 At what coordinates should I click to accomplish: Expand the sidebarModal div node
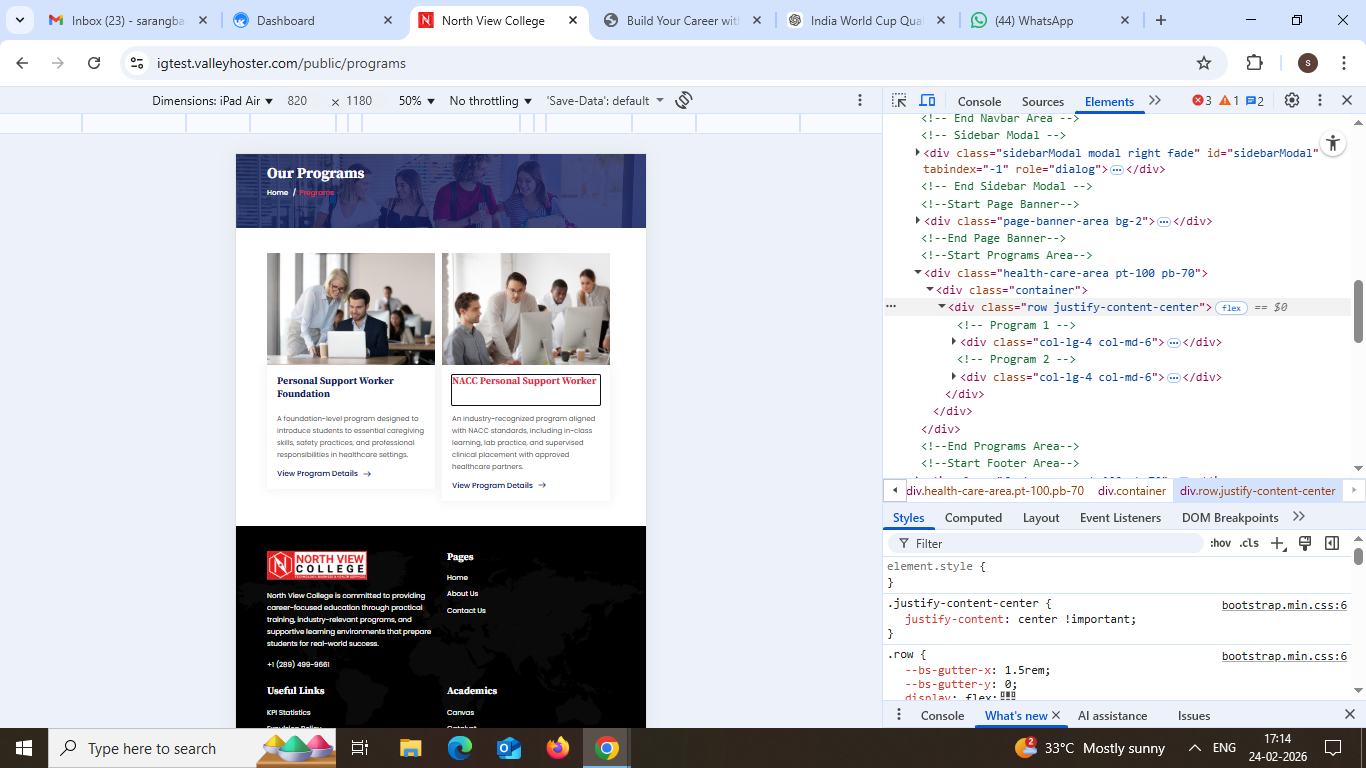tap(918, 153)
